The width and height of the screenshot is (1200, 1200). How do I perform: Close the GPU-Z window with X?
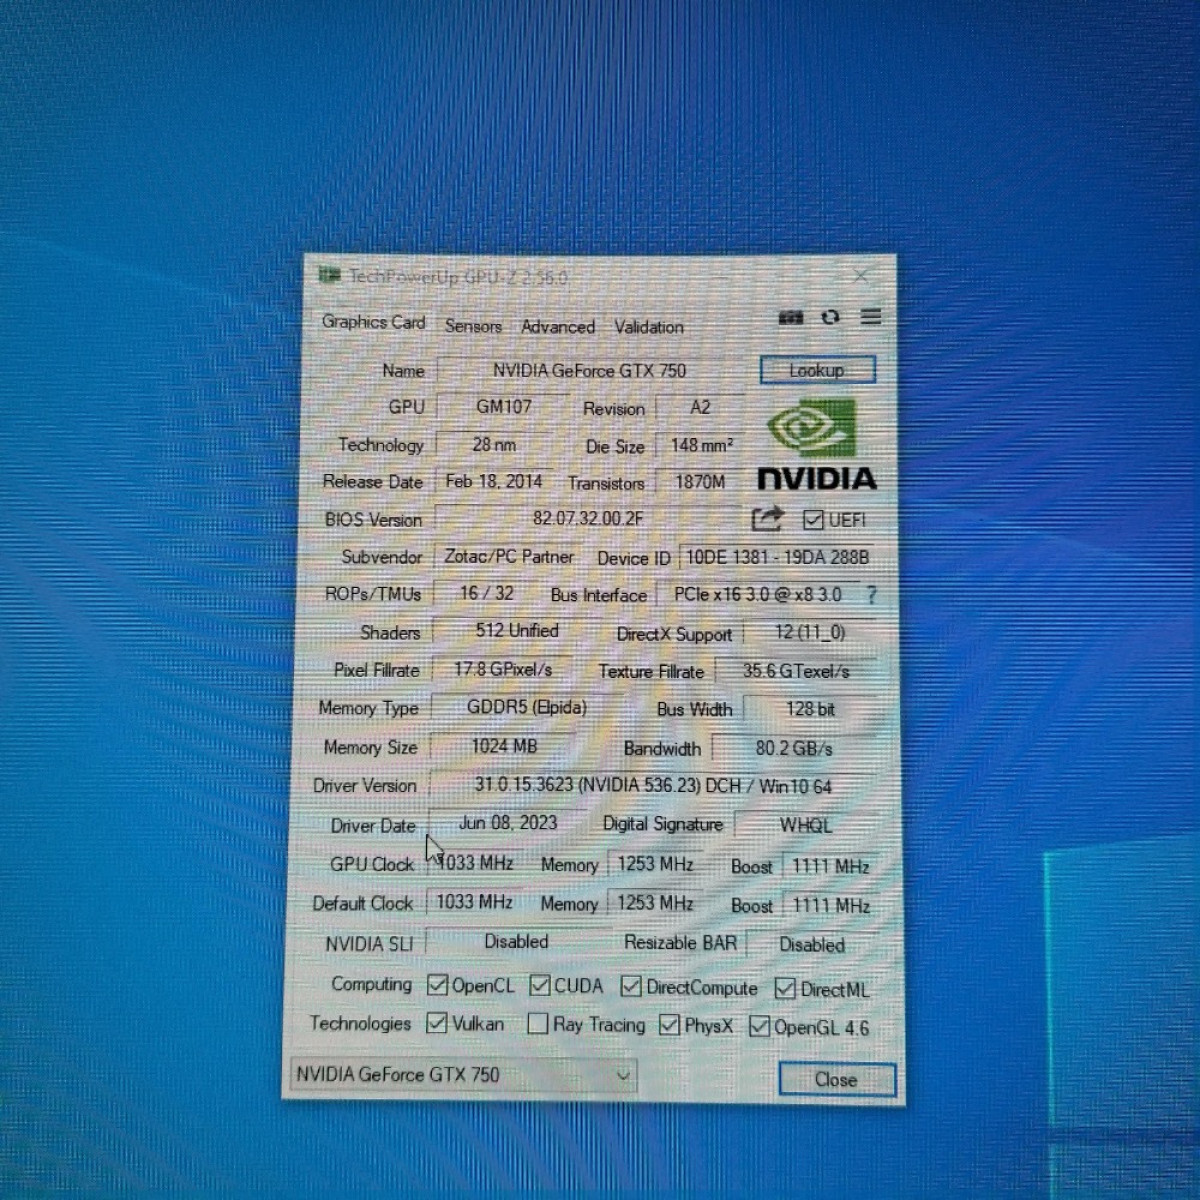click(x=860, y=275)
